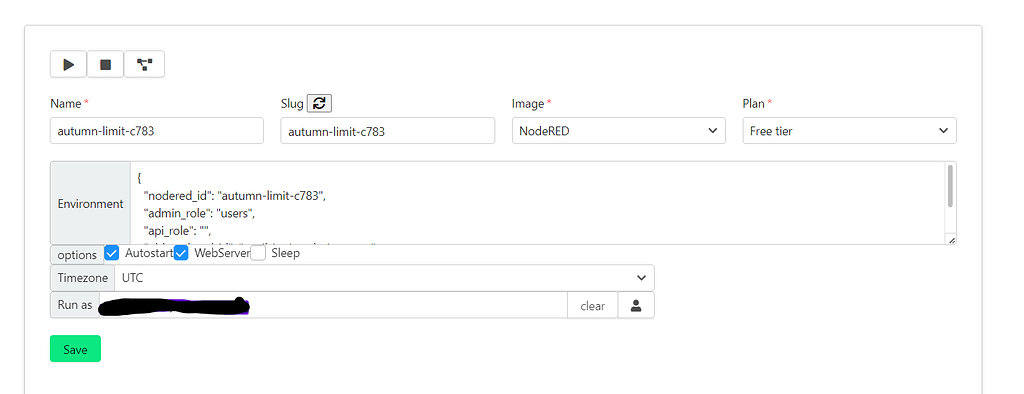The height and width of the screenshot is (394, 1024).
Task: Enable the Sleep checkbox
Action: [258, 253]
